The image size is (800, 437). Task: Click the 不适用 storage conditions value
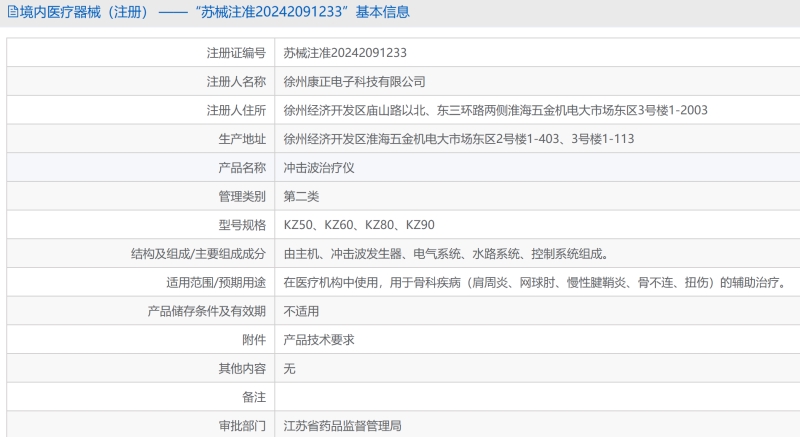click(301, 311)
